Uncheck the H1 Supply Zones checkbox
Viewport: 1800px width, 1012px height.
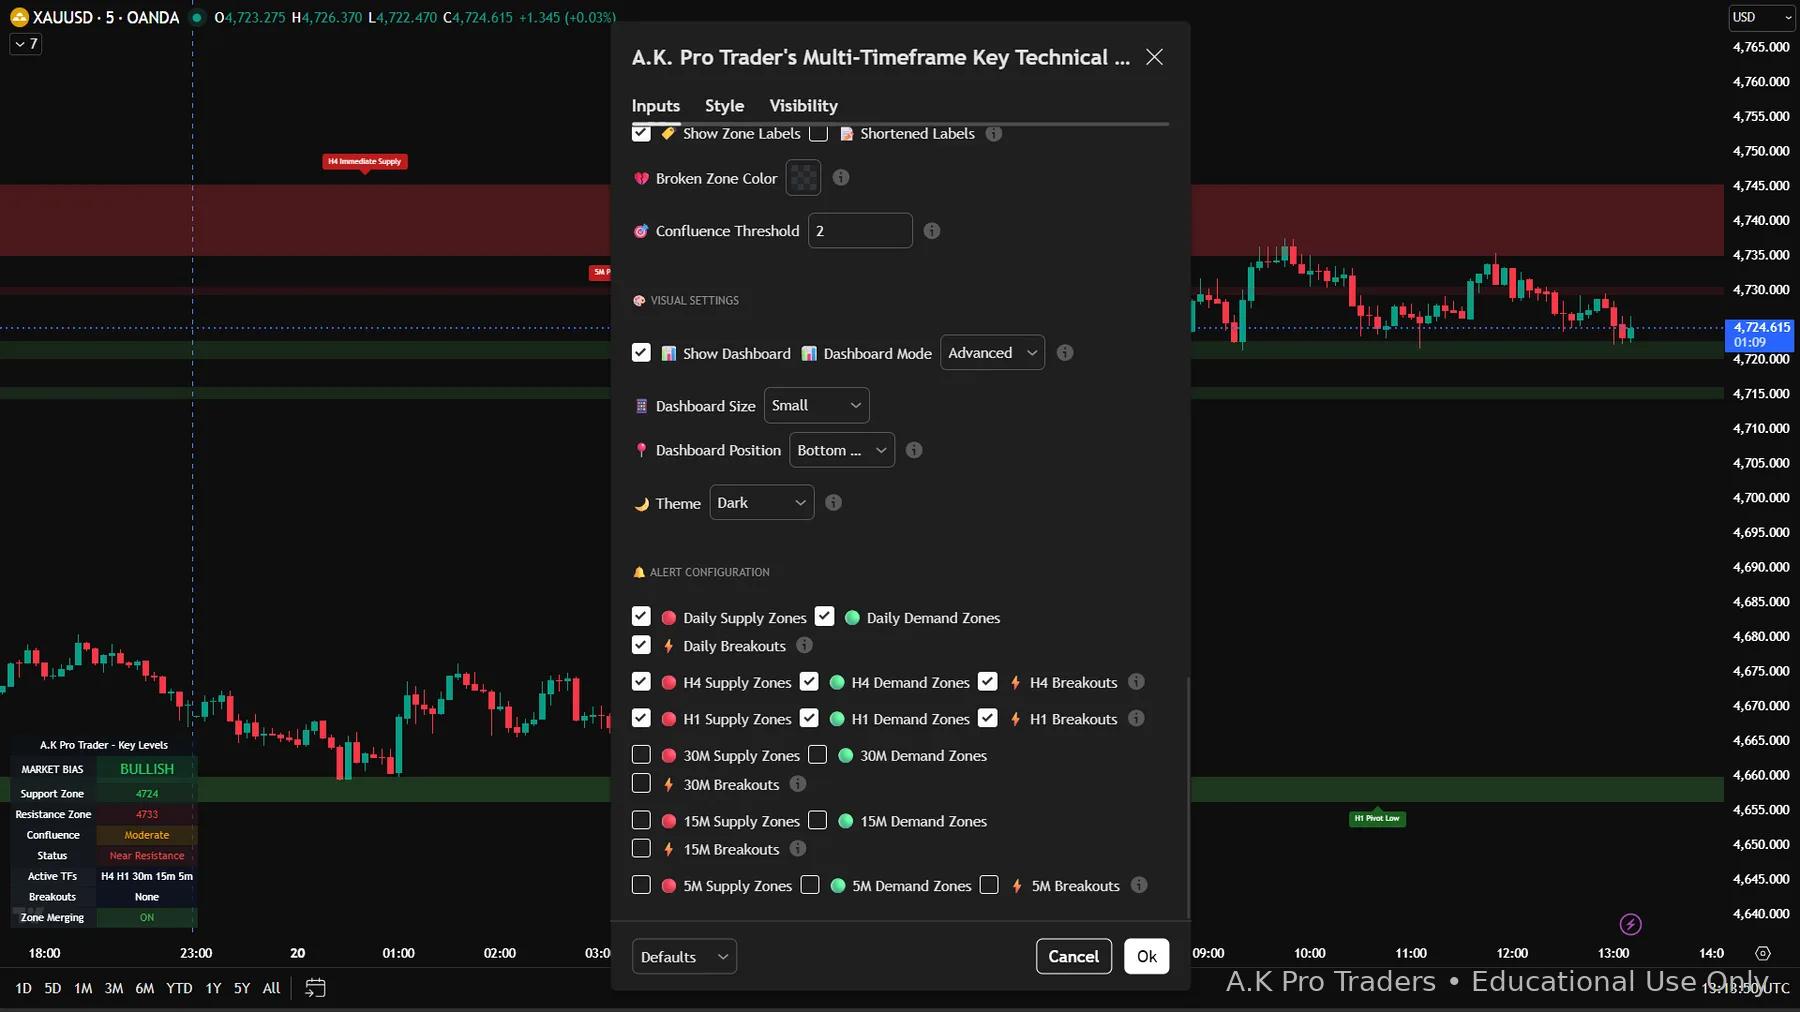click(x=641, y=718)
